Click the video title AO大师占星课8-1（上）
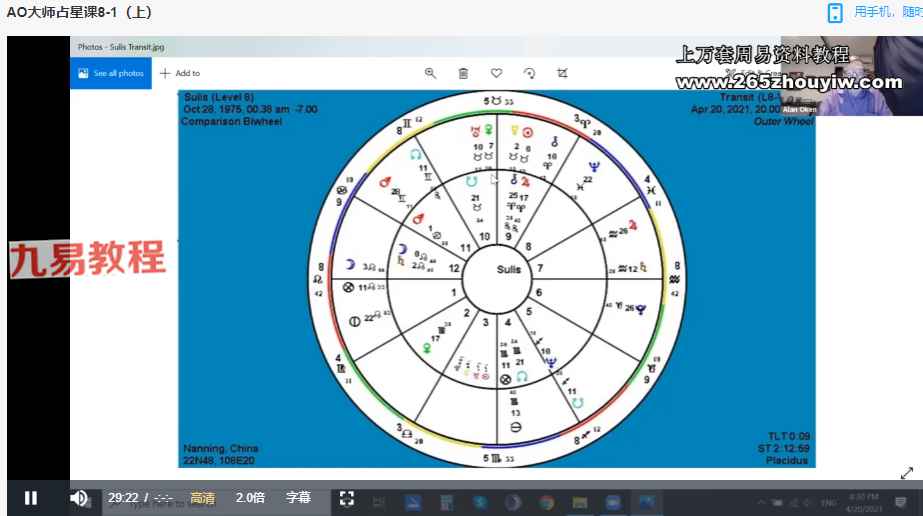923x516 pixels. coord(79,12)
